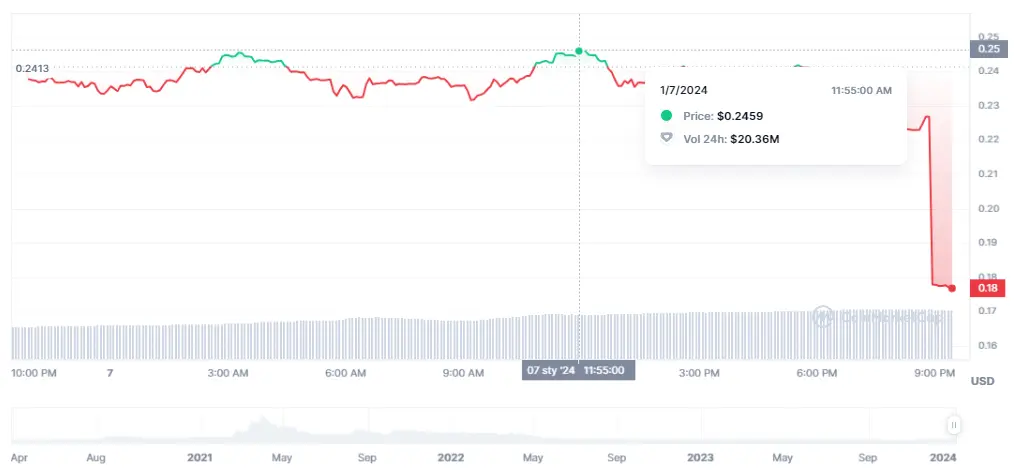Select 2022 on the navigator timeline
Image resolution: width=1029 pixels, height=475 pixels.
click(x=451, y=457)
